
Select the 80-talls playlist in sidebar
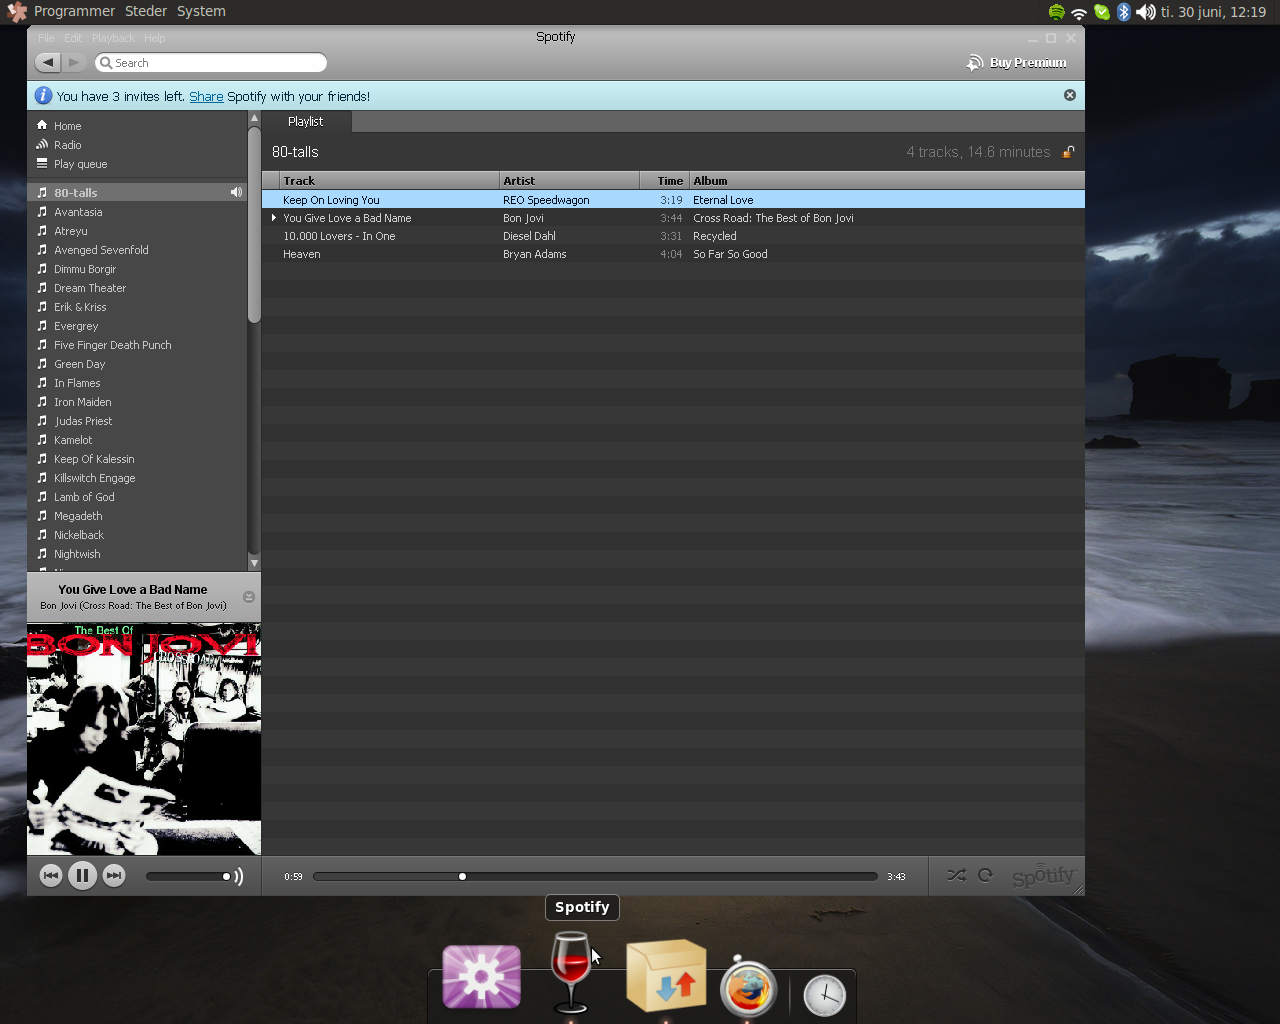(x=137, y=192)
